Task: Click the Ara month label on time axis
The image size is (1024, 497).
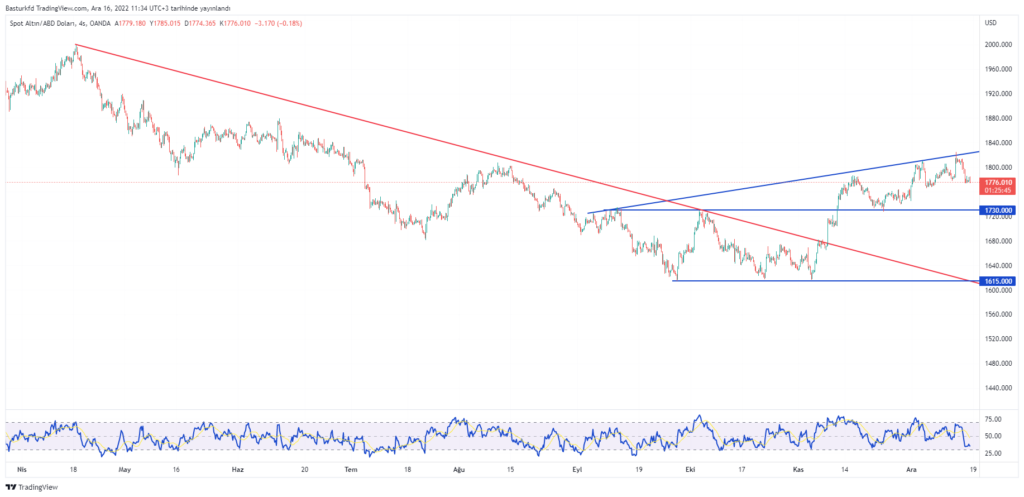Action: 911,469
